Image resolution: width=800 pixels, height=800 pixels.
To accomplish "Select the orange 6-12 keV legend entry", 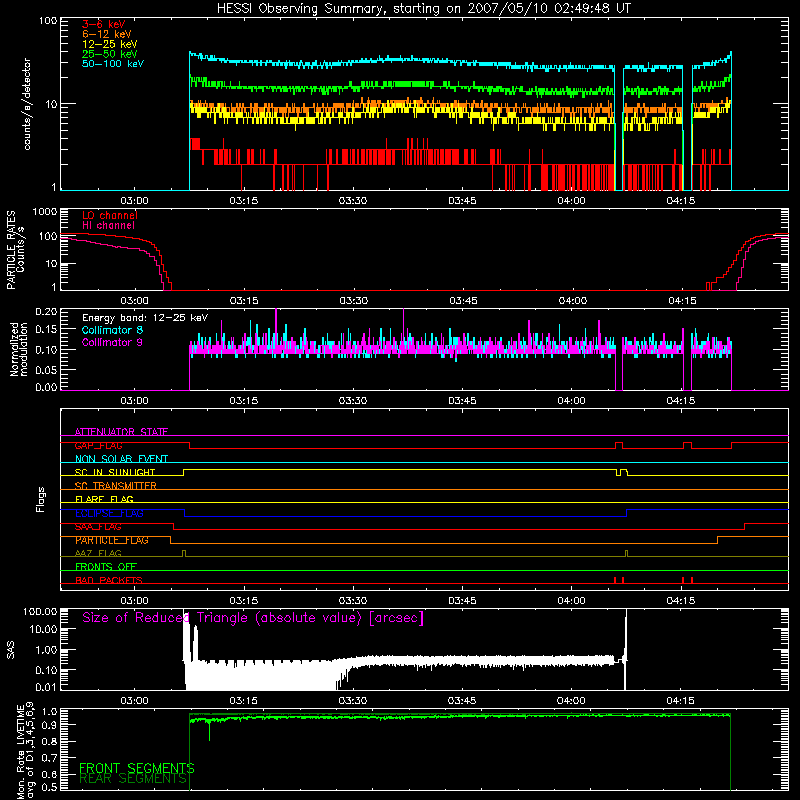I will [107, 34].
